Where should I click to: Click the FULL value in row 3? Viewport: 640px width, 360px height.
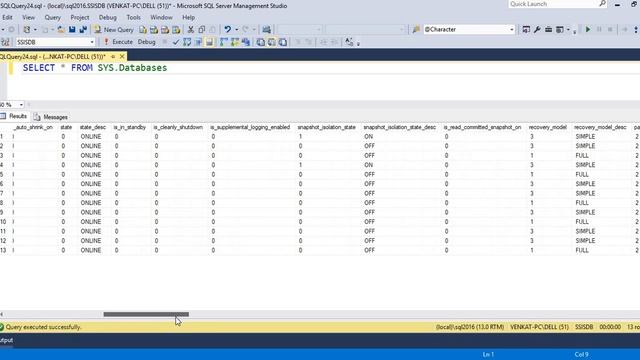click(582, 156)
